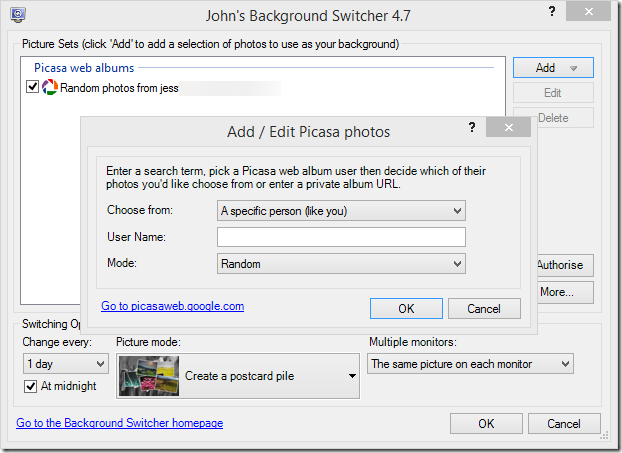
Task: Click OK in the Picasa photos dialog
Action: click(x=406, y=309)
